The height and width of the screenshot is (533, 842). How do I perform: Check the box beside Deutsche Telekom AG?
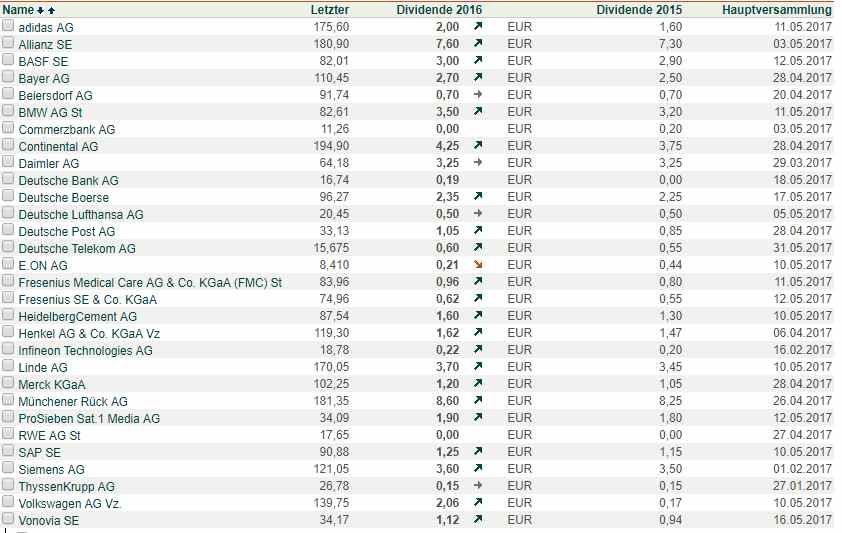click(8, 247)
